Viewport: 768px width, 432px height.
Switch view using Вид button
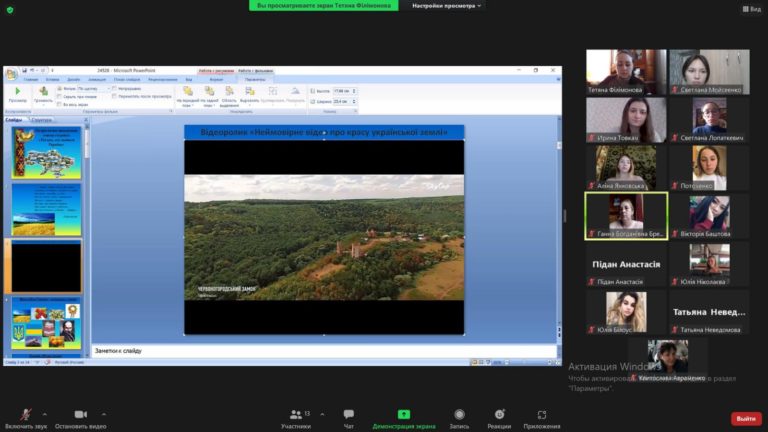(751, 9)
